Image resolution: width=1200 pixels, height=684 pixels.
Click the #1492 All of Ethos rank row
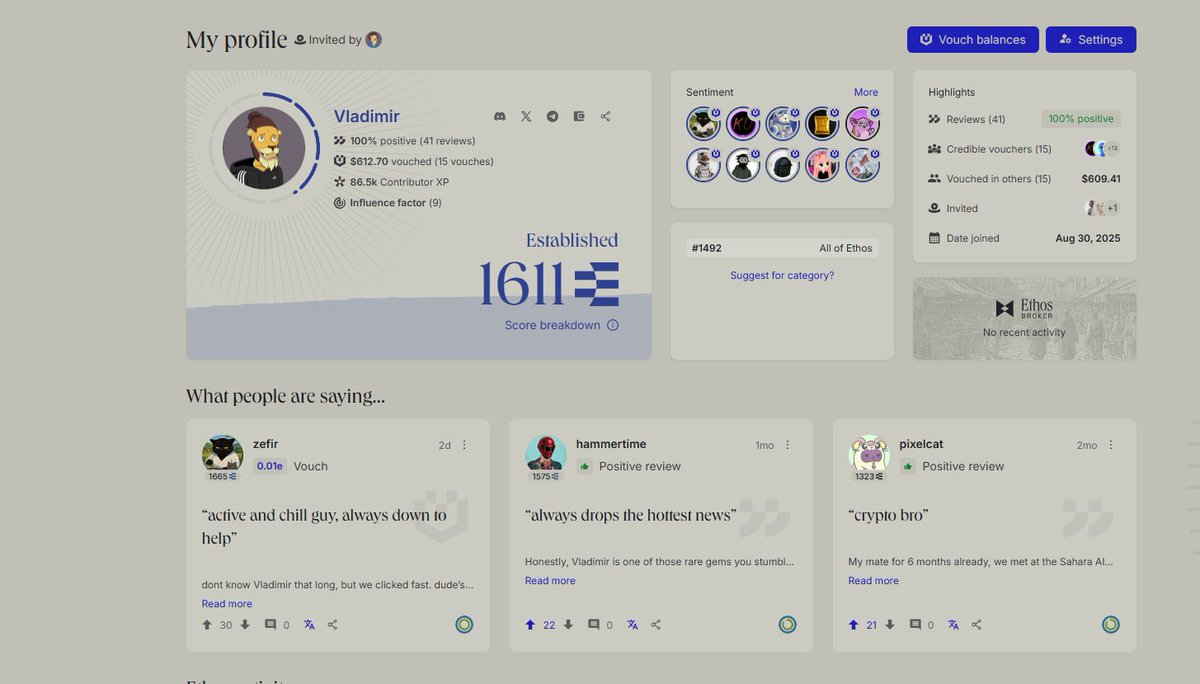[x=782, y=248]
